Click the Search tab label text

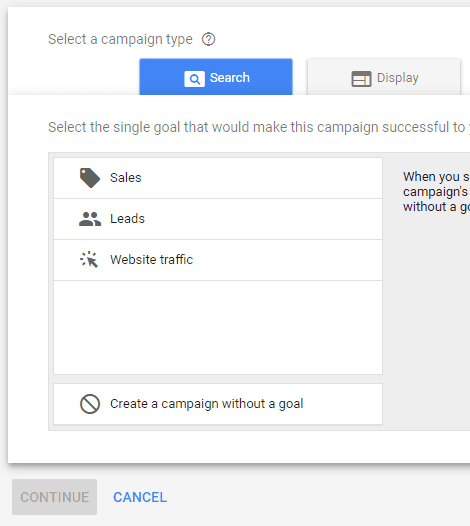tap(230, 77)
